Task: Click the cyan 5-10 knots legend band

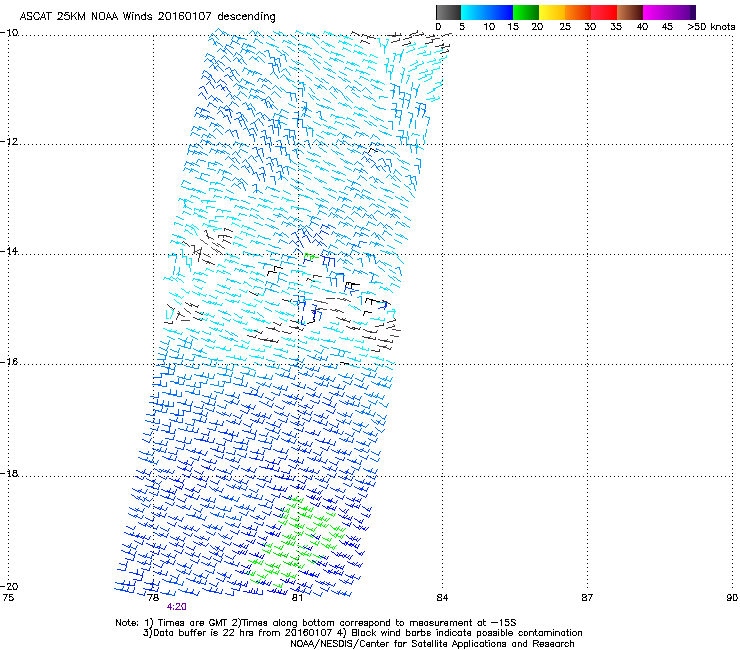Action: point(474,12)
